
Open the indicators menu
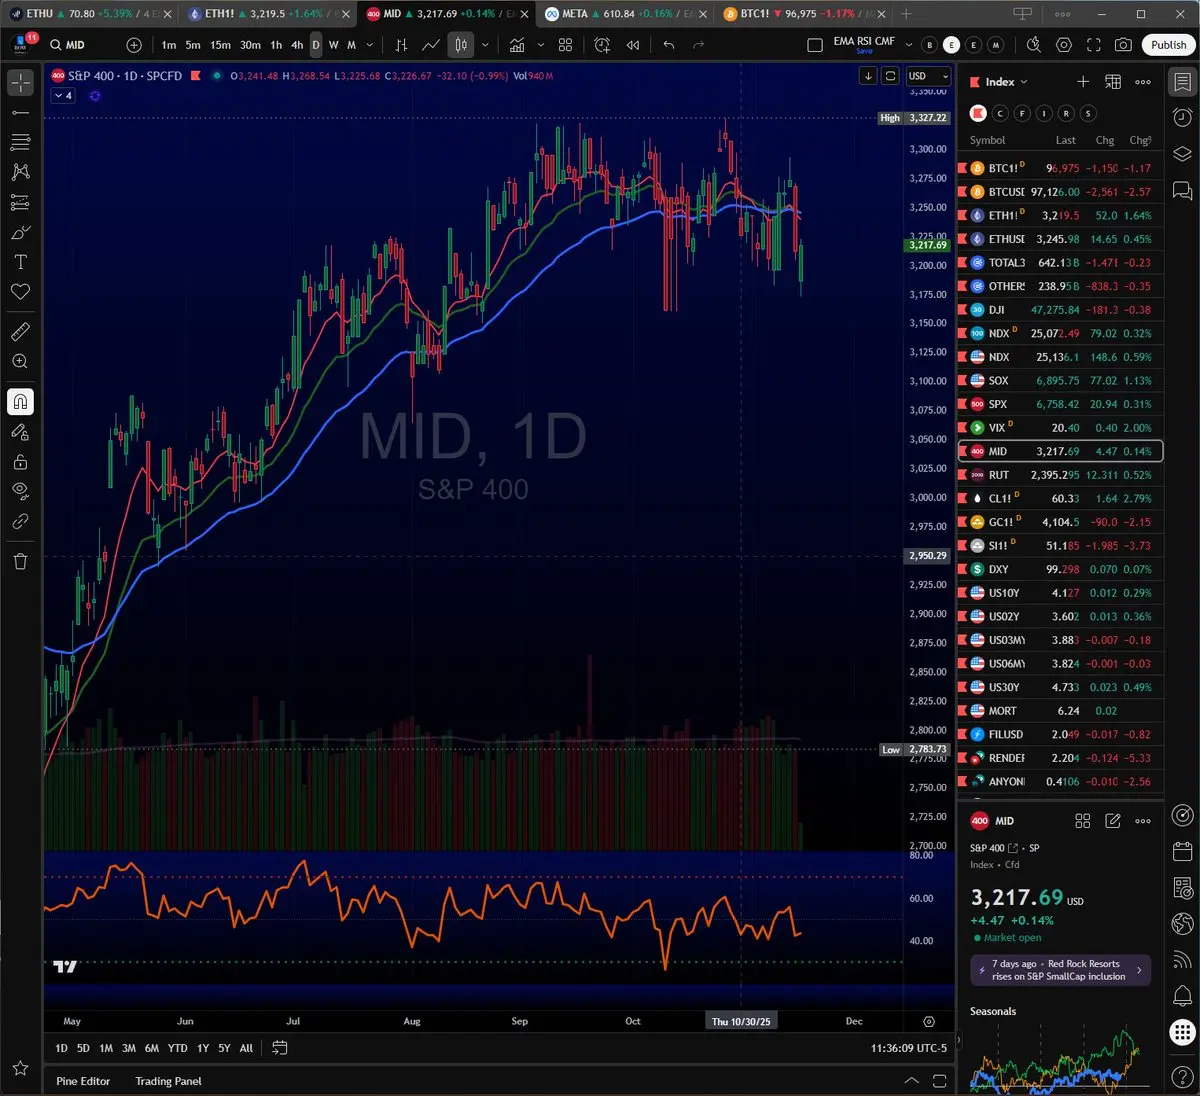point(517,45)
